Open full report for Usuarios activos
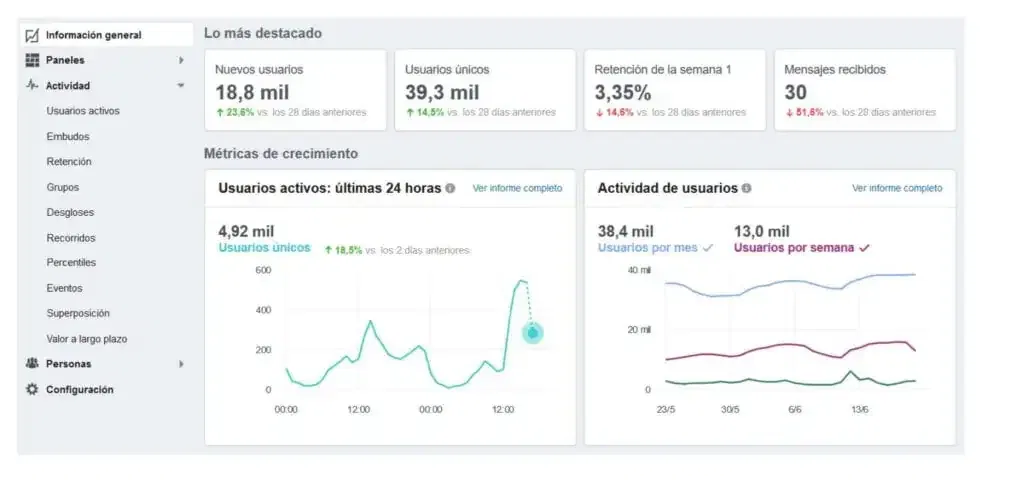The width and height of the screenshot is (1024, 488). click(x=517, y=188)
